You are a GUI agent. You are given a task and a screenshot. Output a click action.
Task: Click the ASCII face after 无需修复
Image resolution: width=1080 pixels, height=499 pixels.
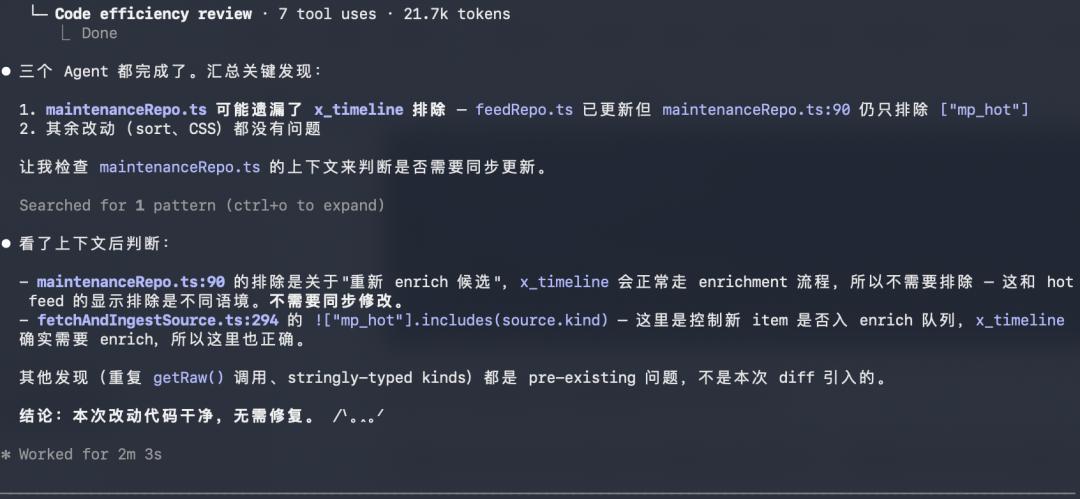pyautogui.click(x=359, y=415)
